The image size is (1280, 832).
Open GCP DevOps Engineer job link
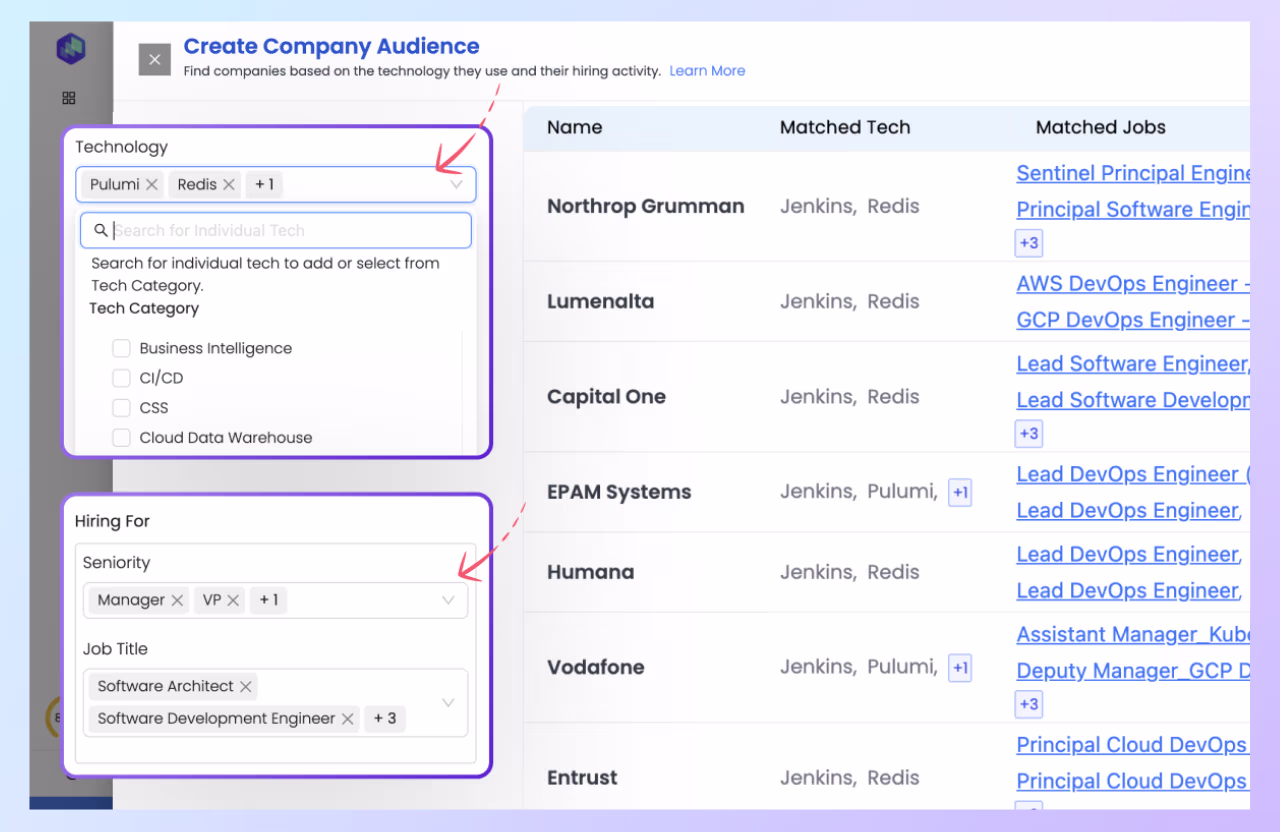tap(1133, 319)
